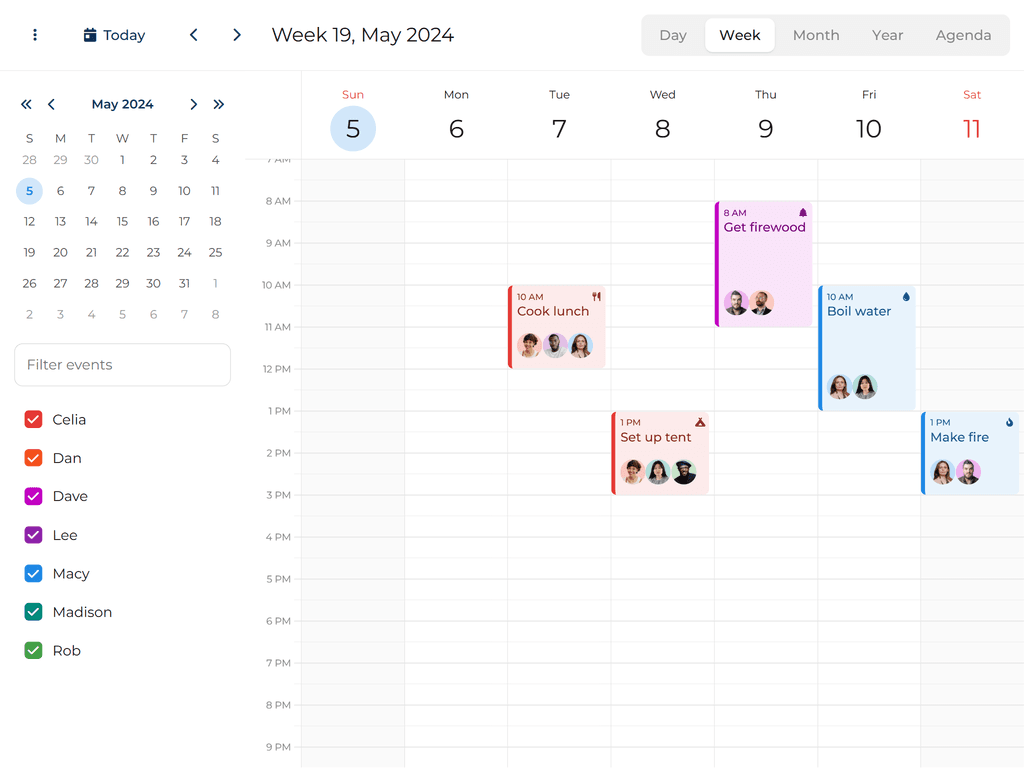The height and width of the screenshot is (768, 1024).
Task: Toggle the magenta Dave calendar color box
Action: tap(33, 497)
